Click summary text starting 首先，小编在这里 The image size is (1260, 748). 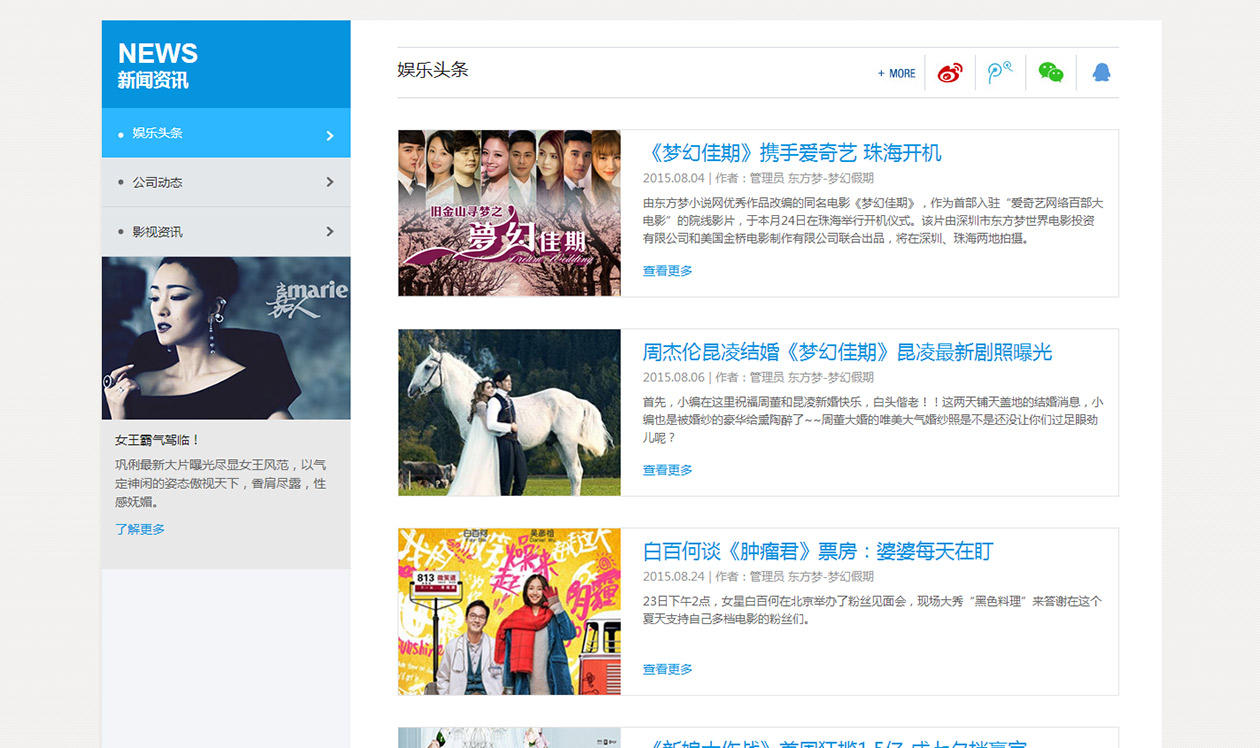(872, 419)
